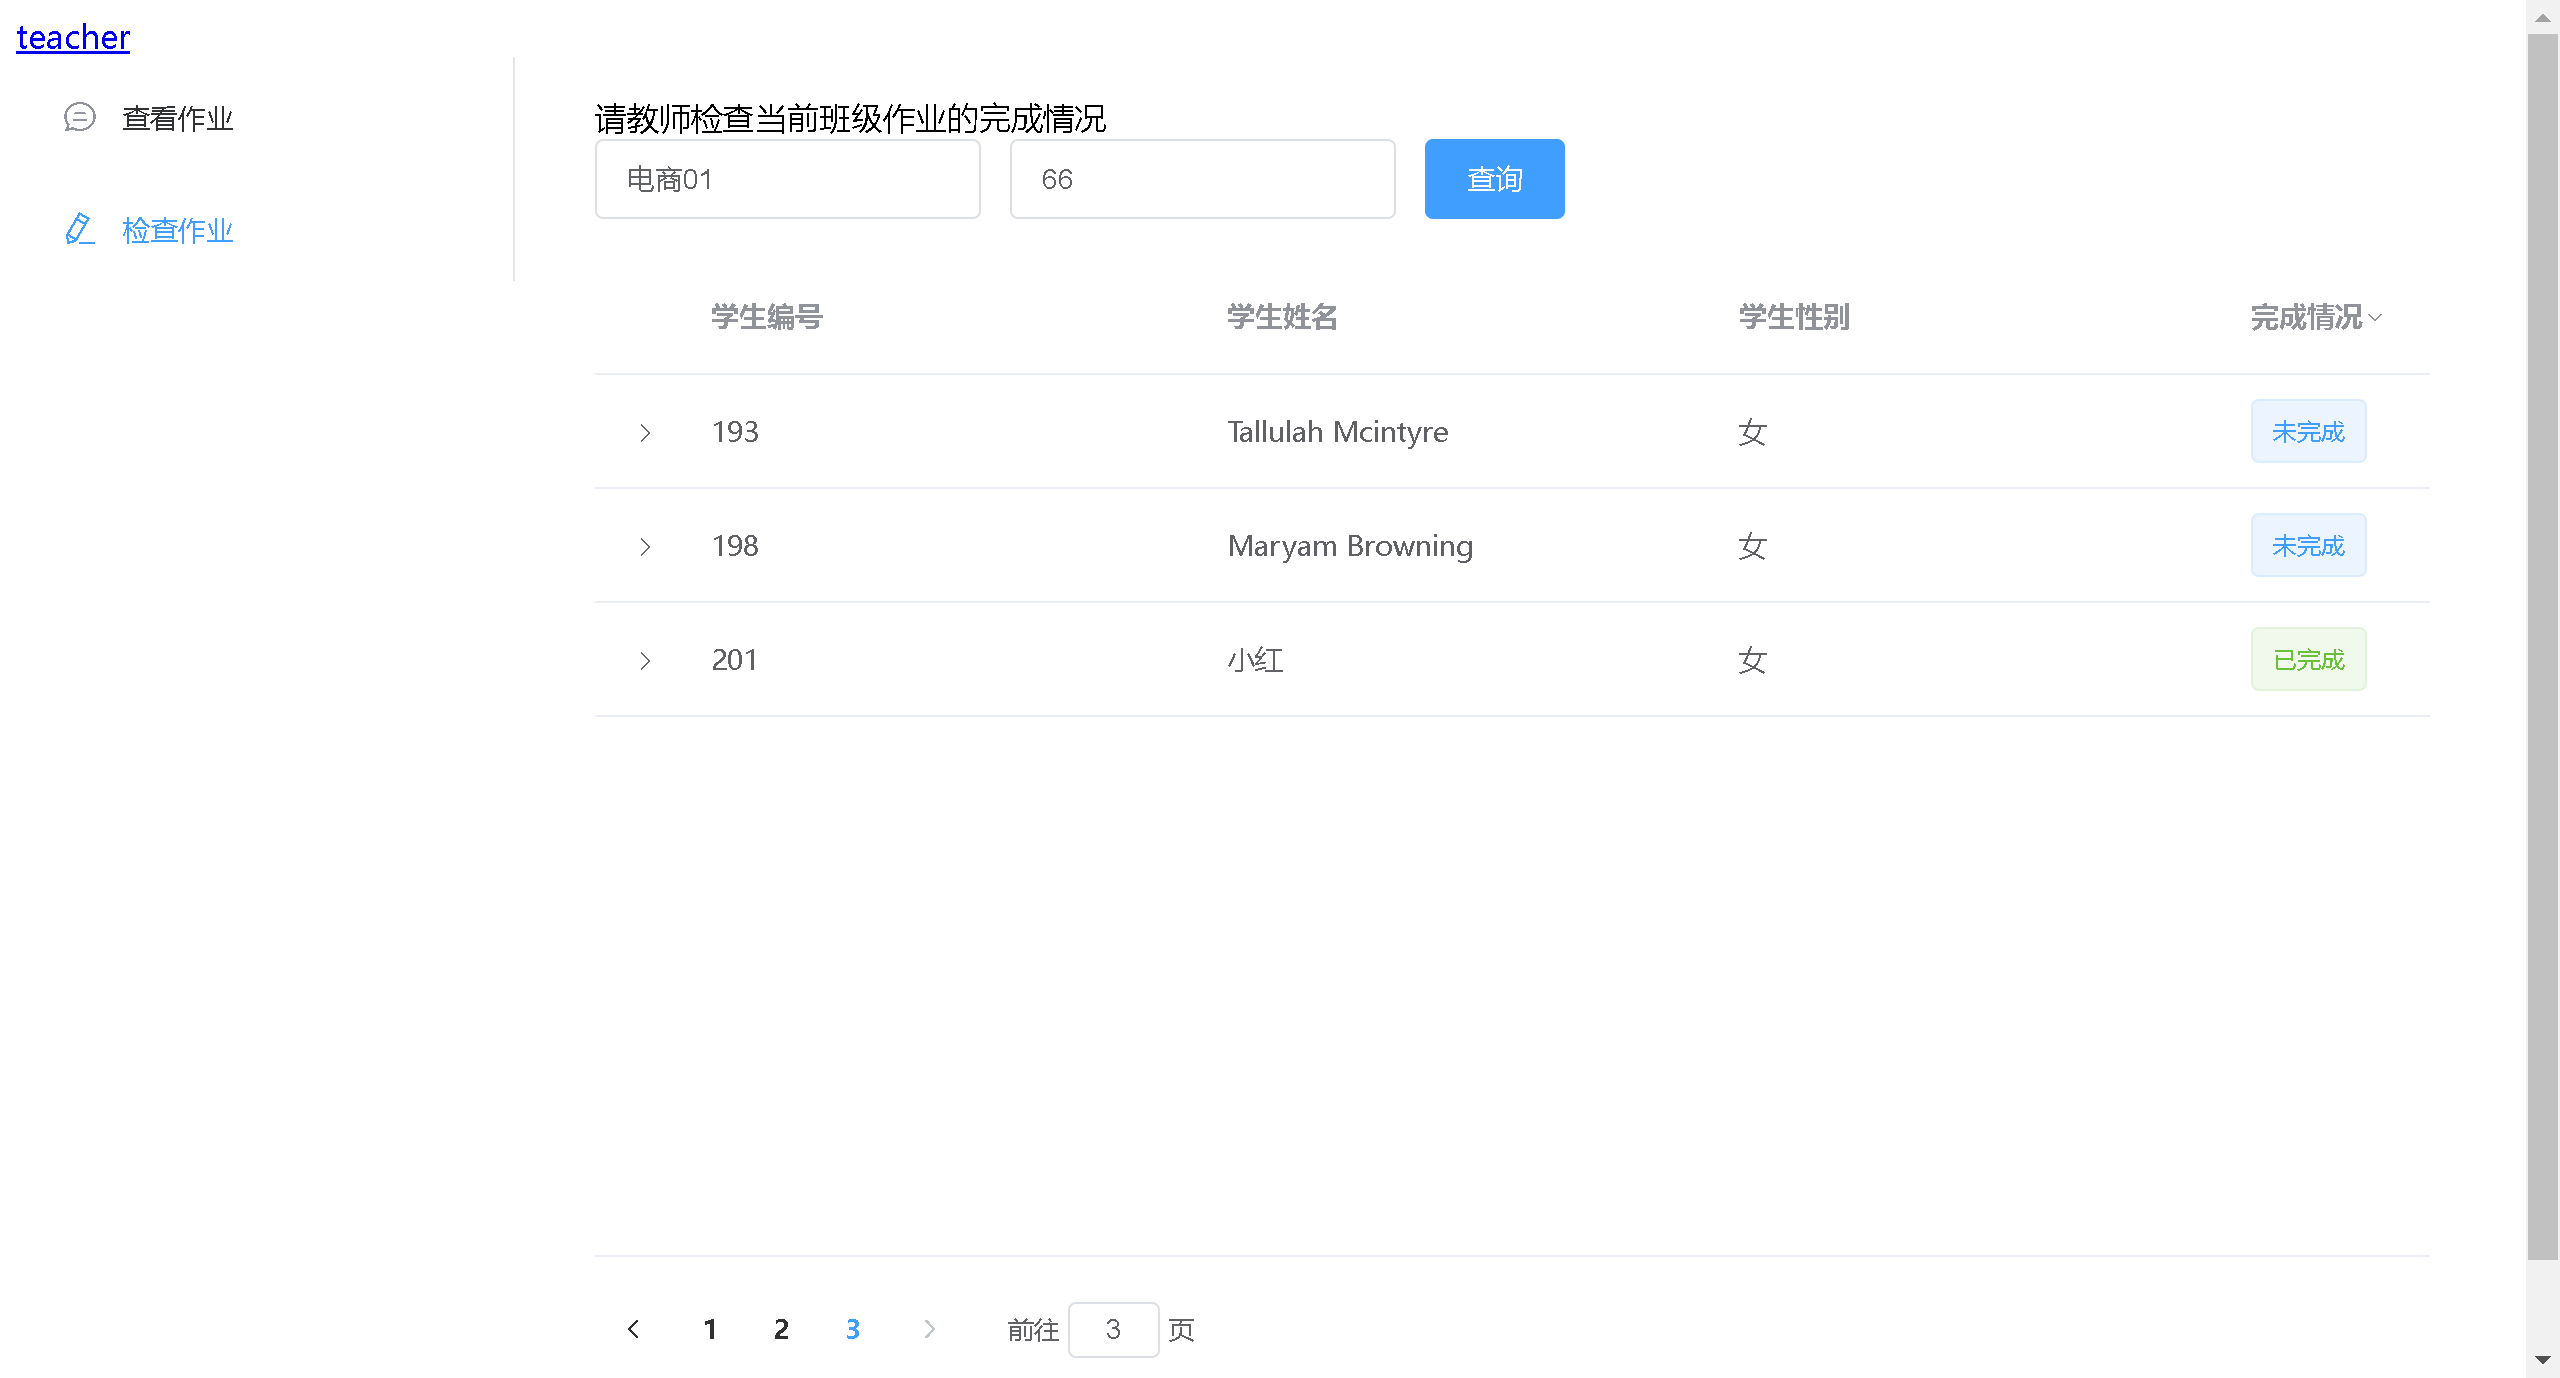
Task: Expand the row for student 198
Action: pyautogui.click(x=645, y=546)
